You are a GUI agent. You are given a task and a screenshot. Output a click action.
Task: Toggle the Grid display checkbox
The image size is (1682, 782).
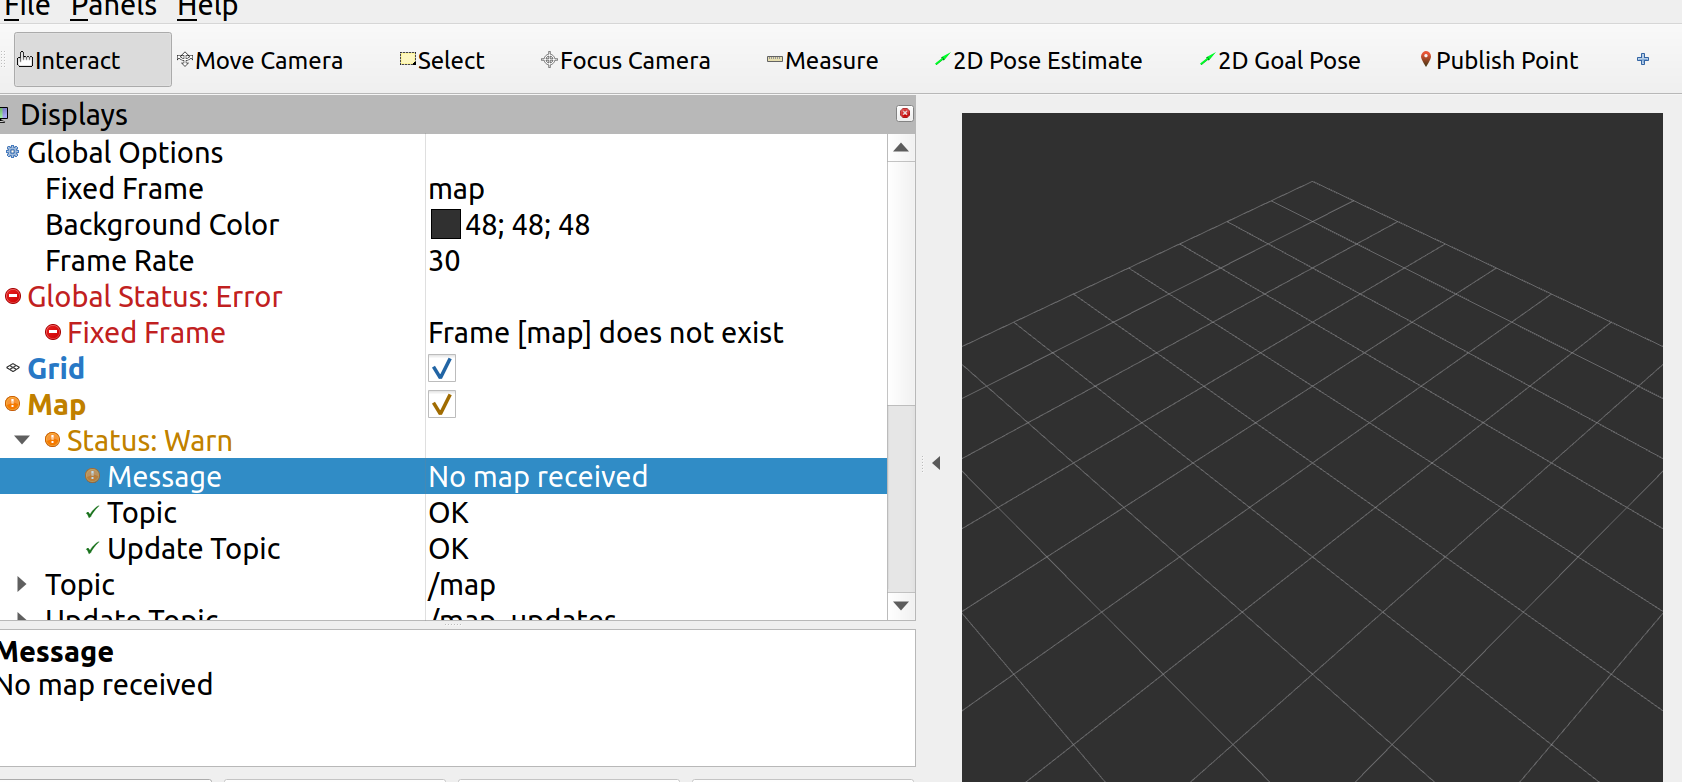click(442, 368)
